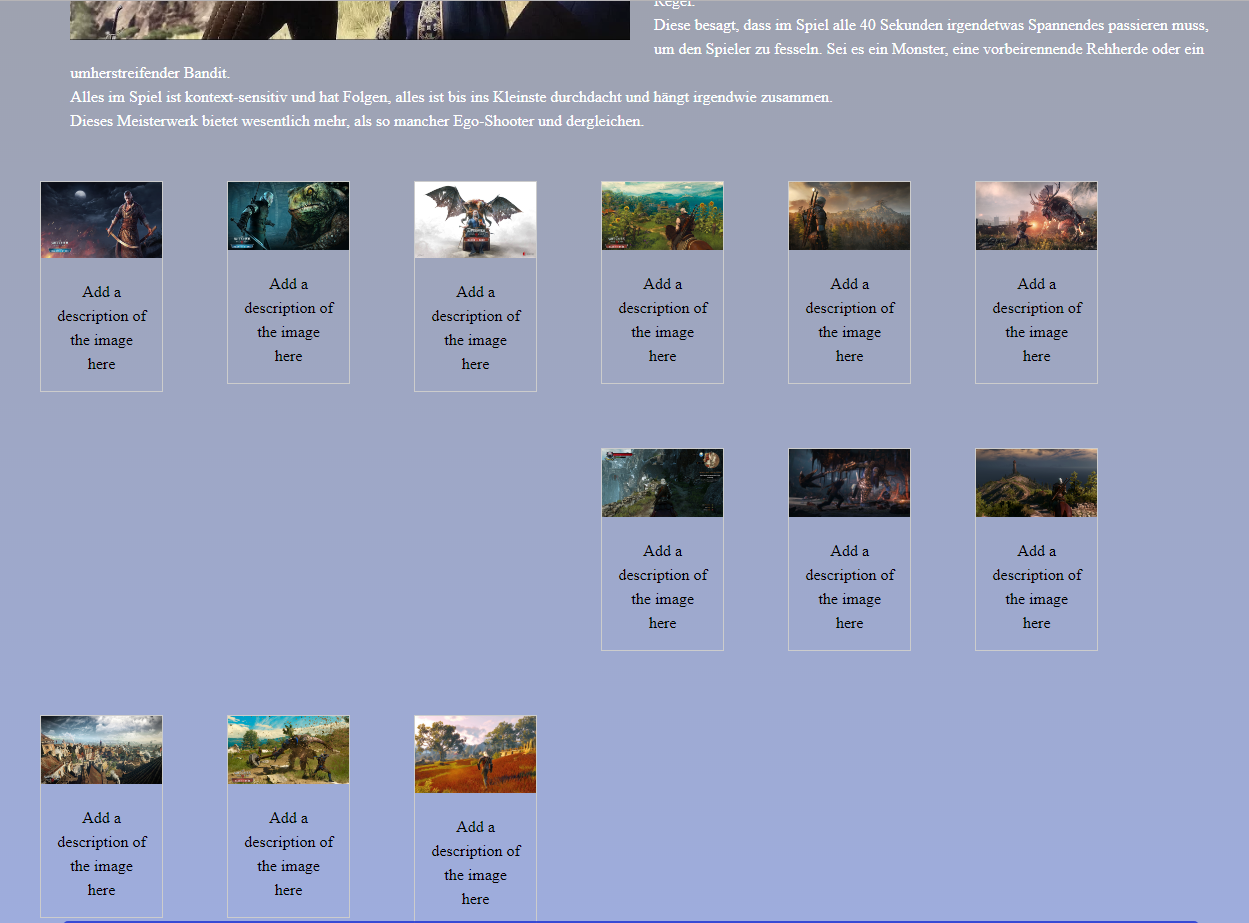Click caption under the green meadow fight image

point(288,854)
